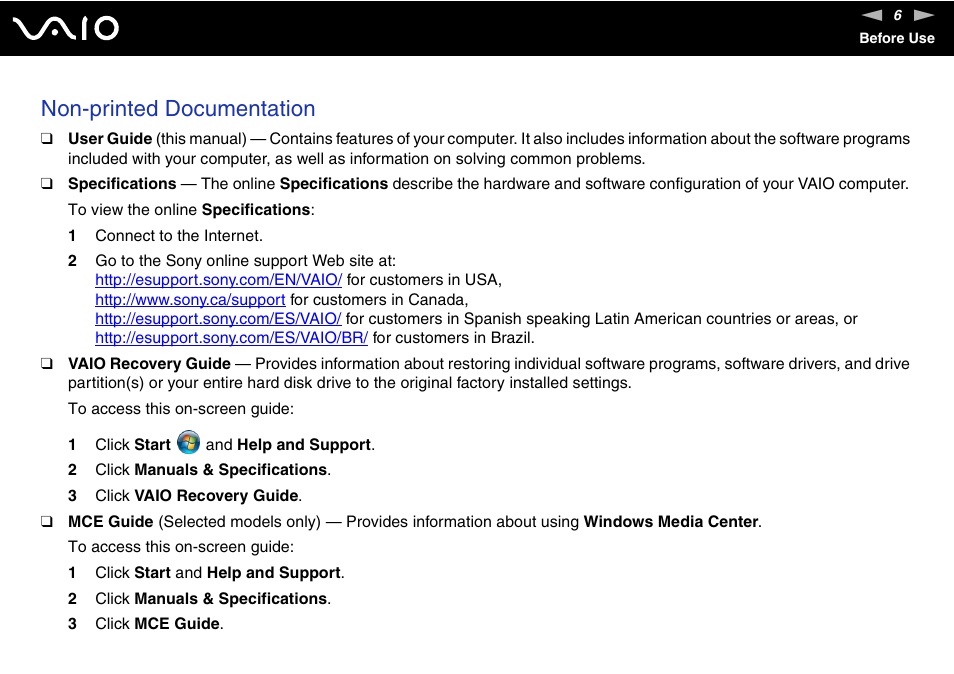Click 'Click MCE Guide.' step
The height and width of the screenshot is (674, 954).
[x=159, y=624]
